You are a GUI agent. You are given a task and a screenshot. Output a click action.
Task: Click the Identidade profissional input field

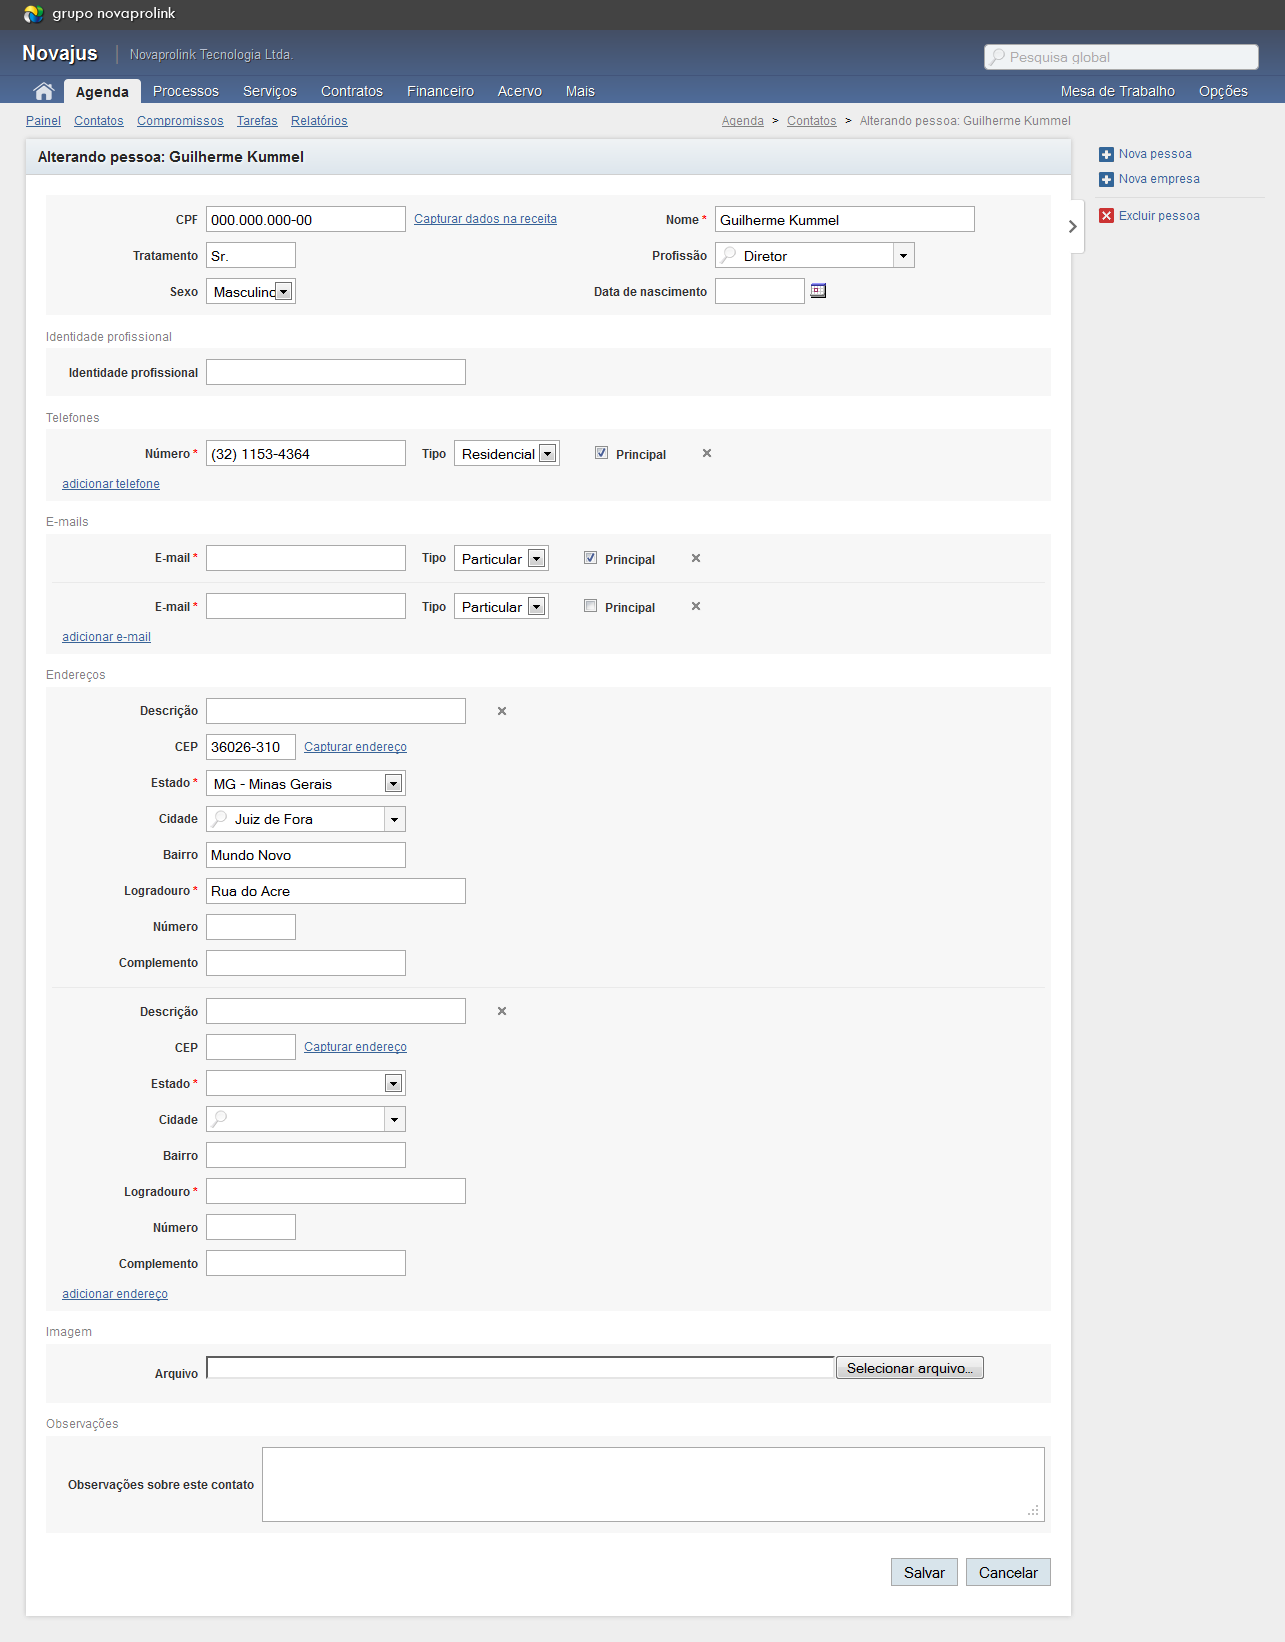tap(336, 372)
